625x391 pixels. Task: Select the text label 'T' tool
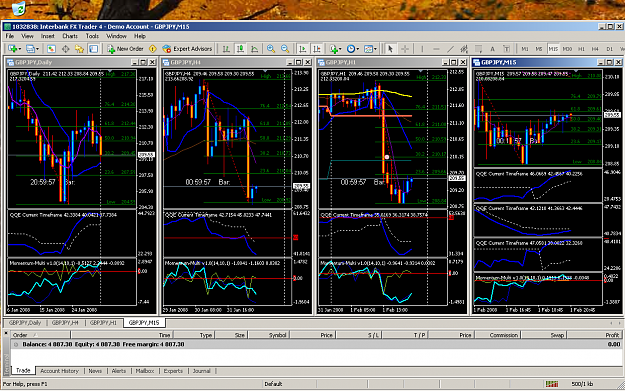(x=506, y=49)
